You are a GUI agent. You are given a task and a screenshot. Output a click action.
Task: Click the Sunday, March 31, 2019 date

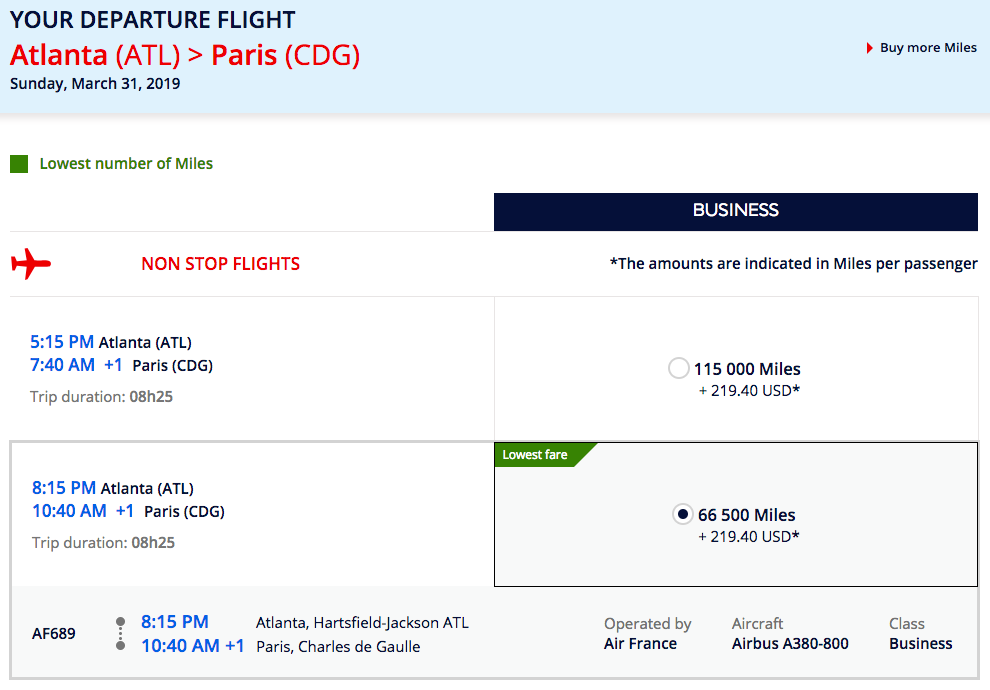coord(95,84)
